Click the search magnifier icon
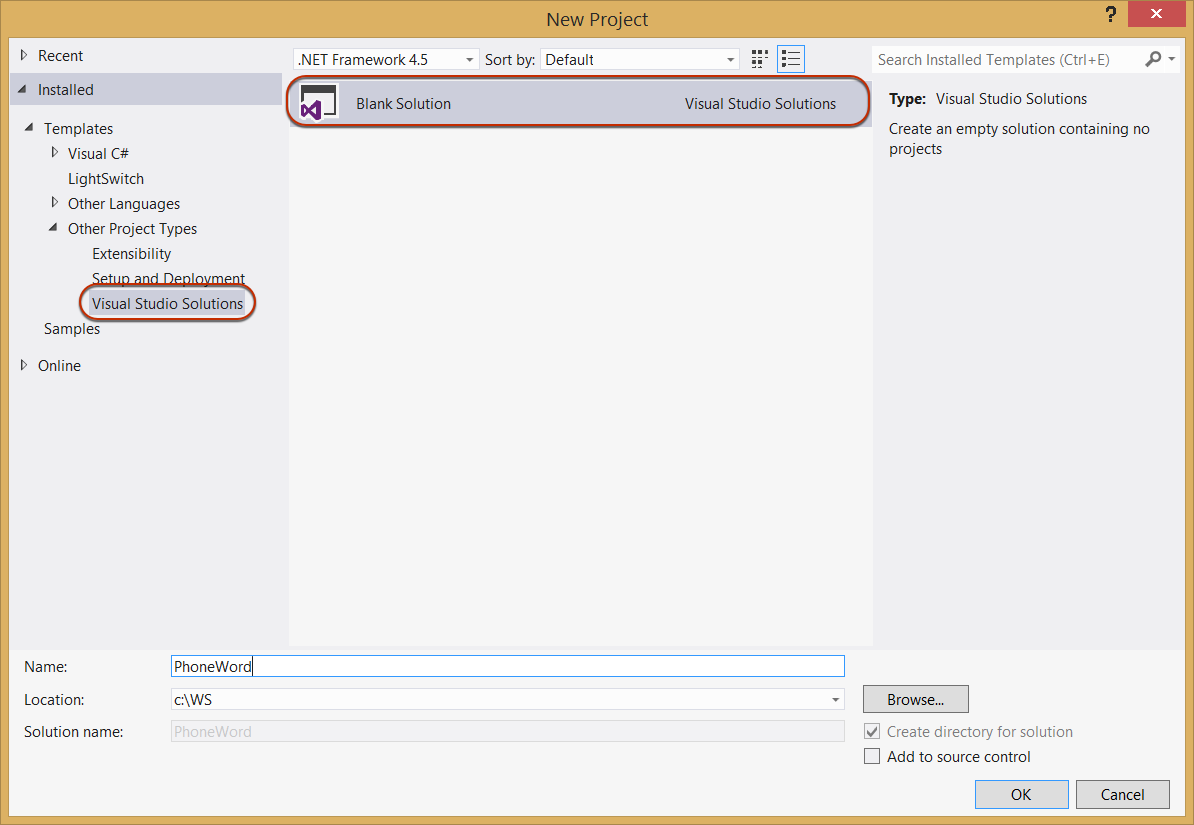The image size is (1194, 825). click(1154, 59)
